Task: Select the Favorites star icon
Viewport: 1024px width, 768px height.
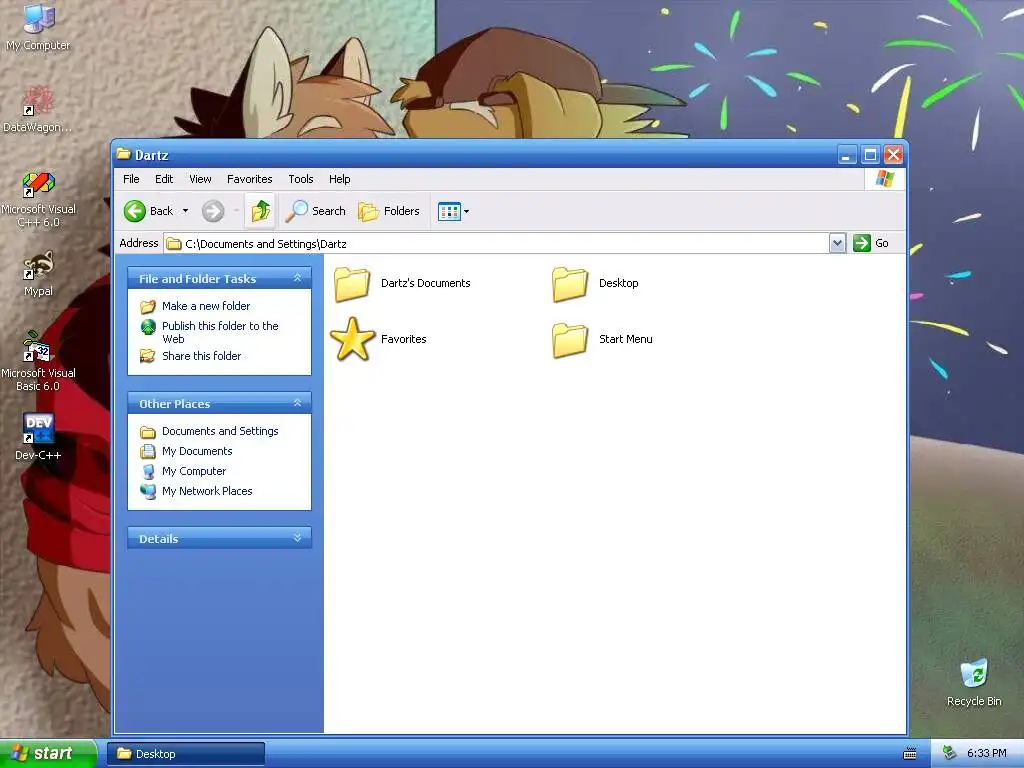Action: [x=353, y=339]
